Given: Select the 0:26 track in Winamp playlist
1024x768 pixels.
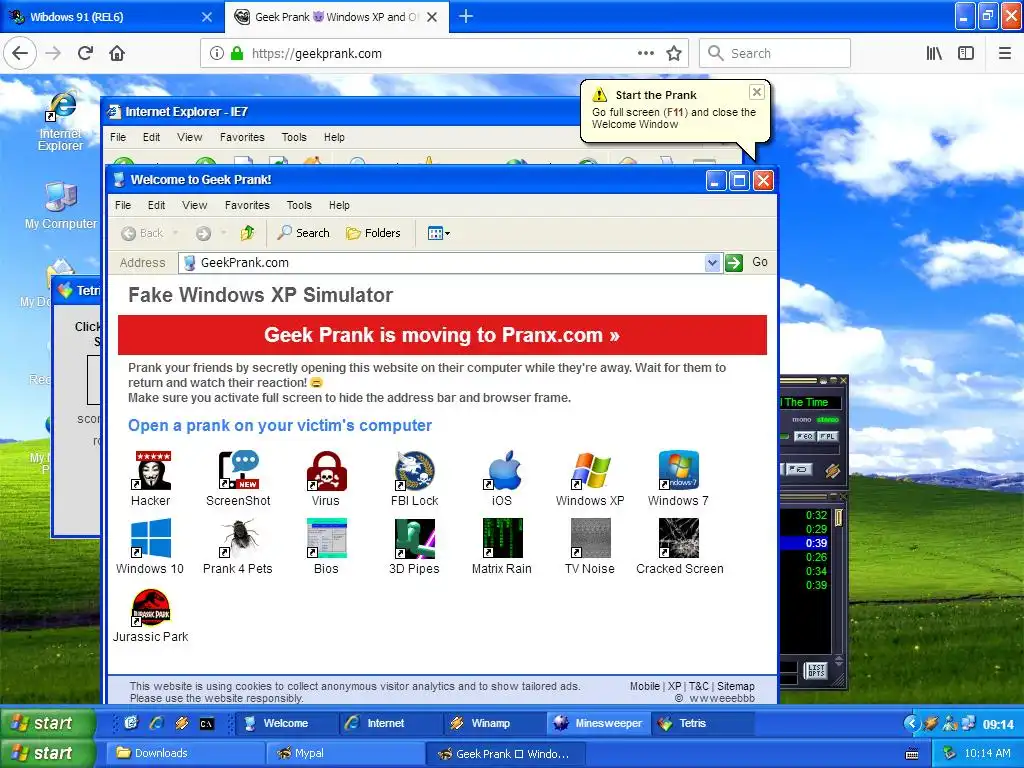Looking at the screenshot, I should [816, 557].
